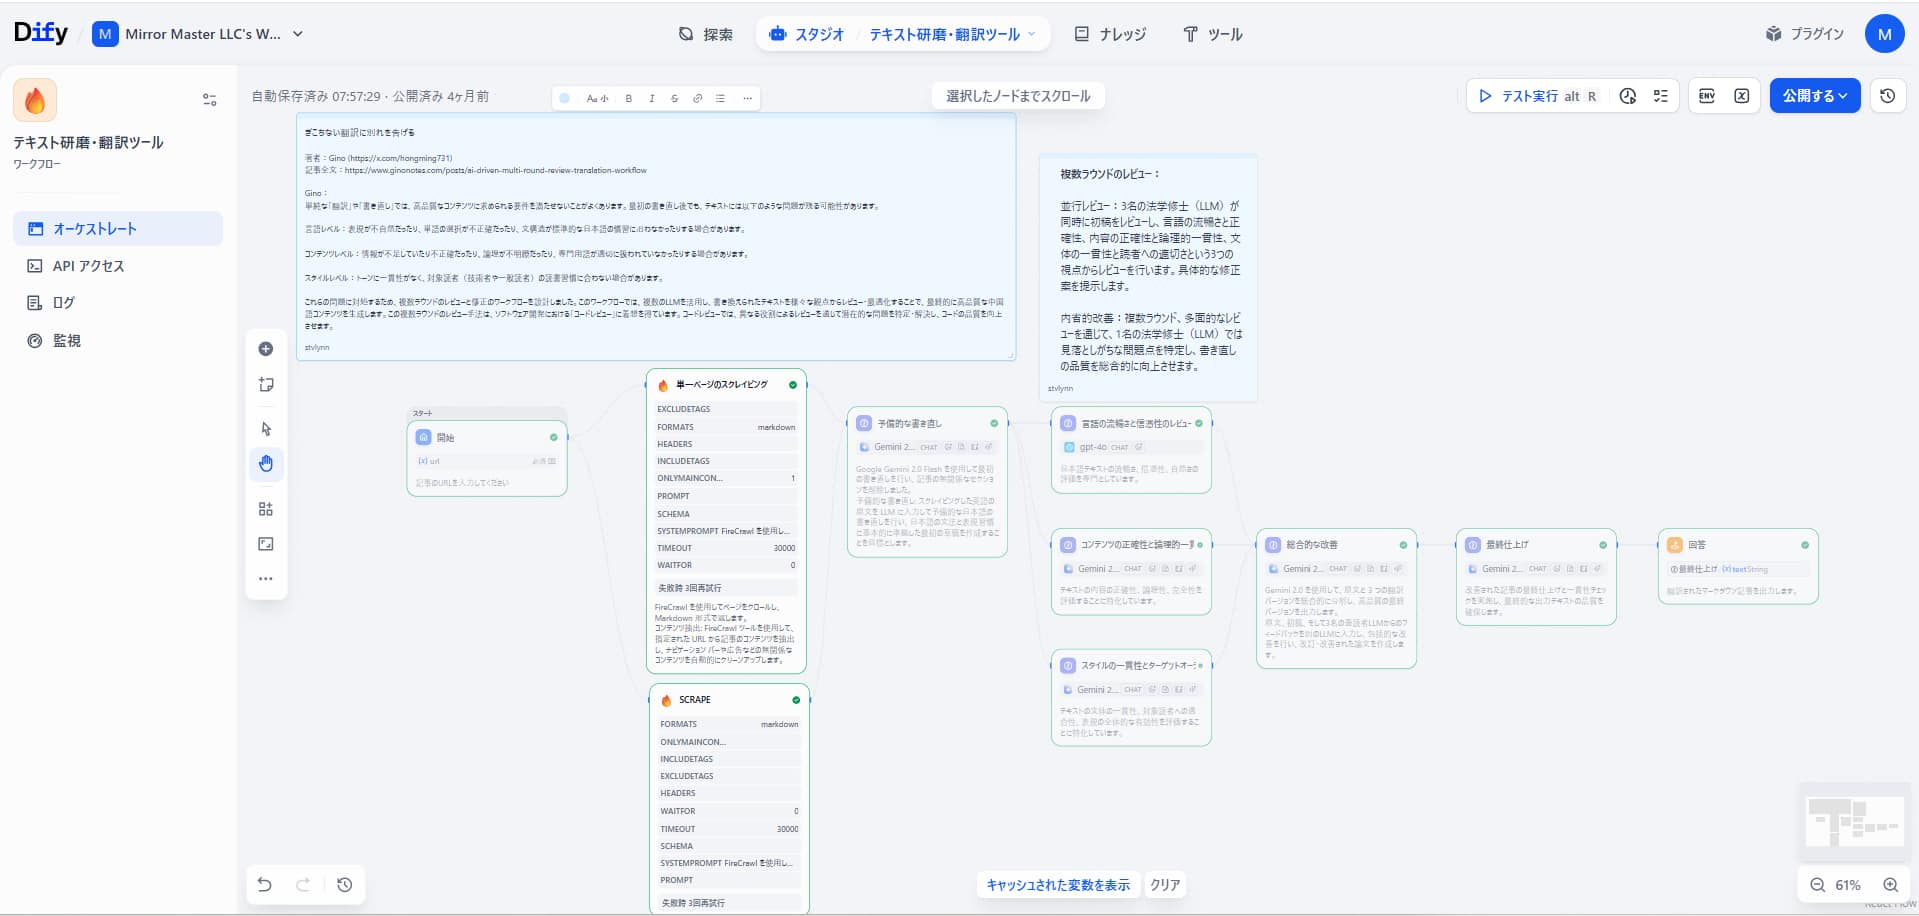The image size is (1919, 916).
Task: Switch to pointer selection mode
Action: tap(266, 429)
